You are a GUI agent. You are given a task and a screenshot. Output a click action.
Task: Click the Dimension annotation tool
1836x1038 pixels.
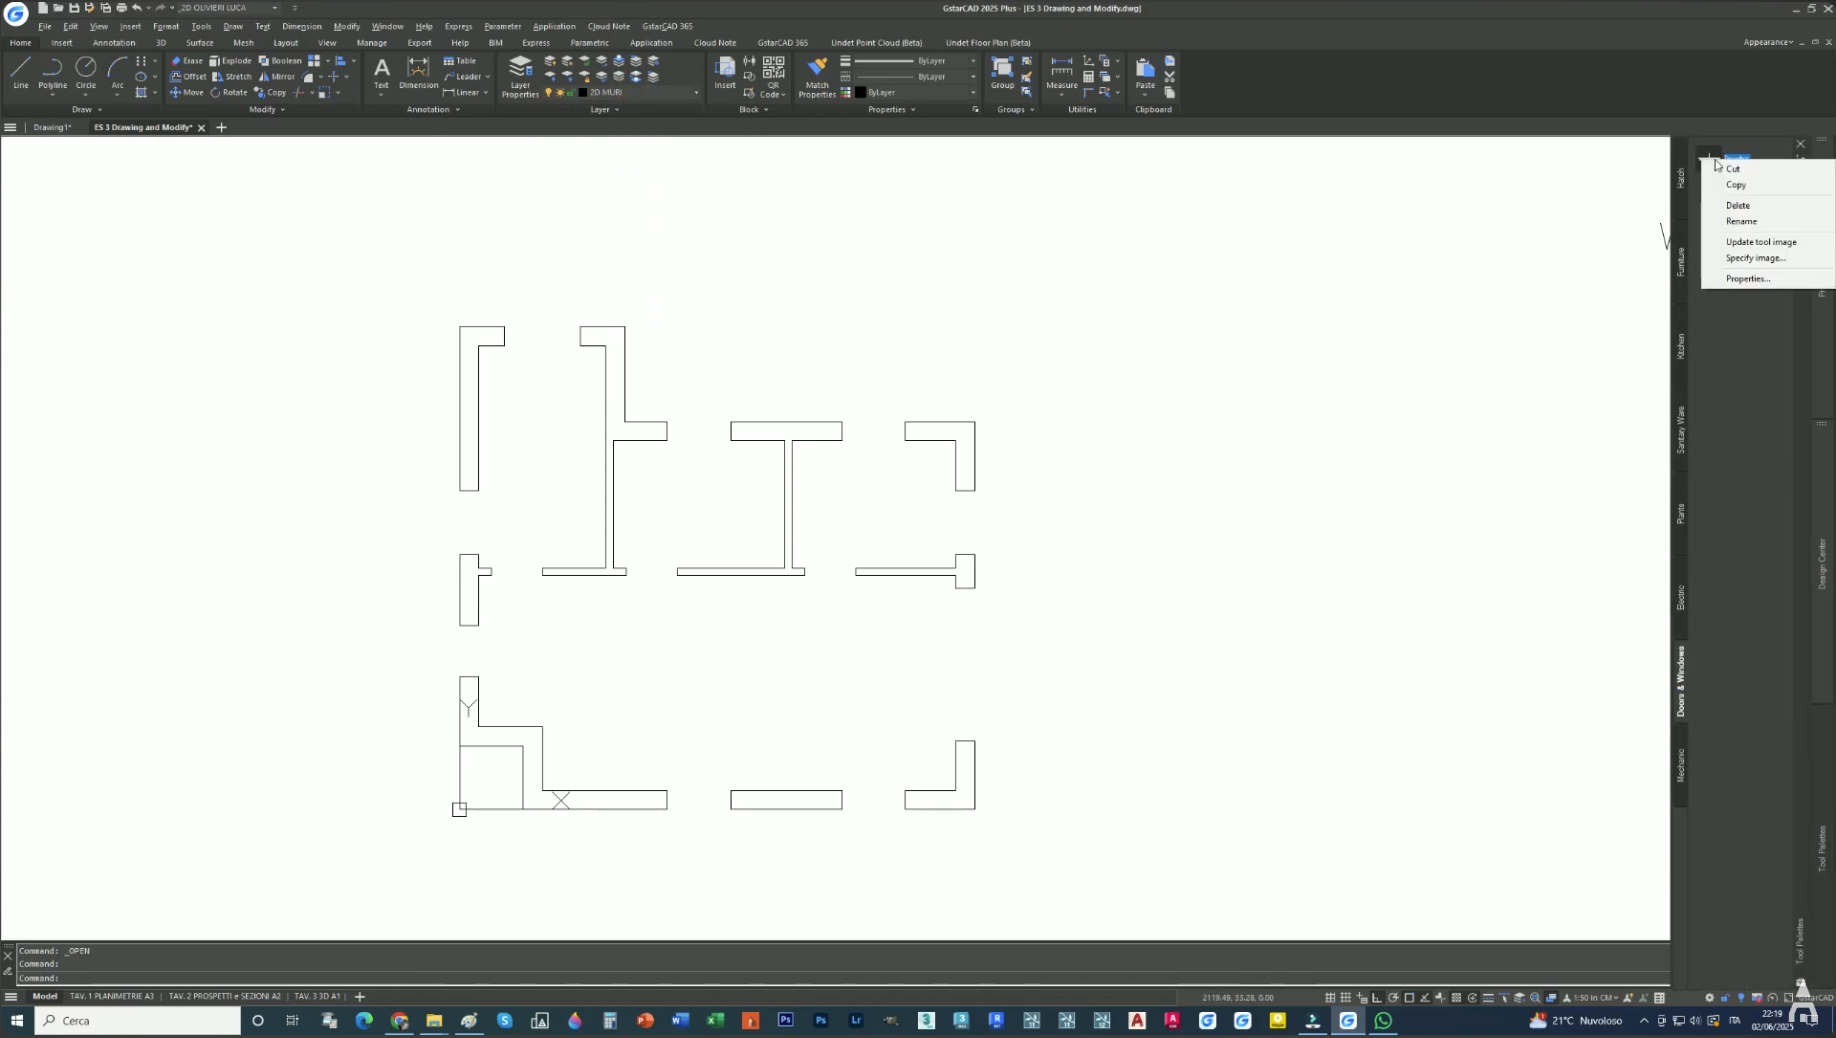(418, 74)
